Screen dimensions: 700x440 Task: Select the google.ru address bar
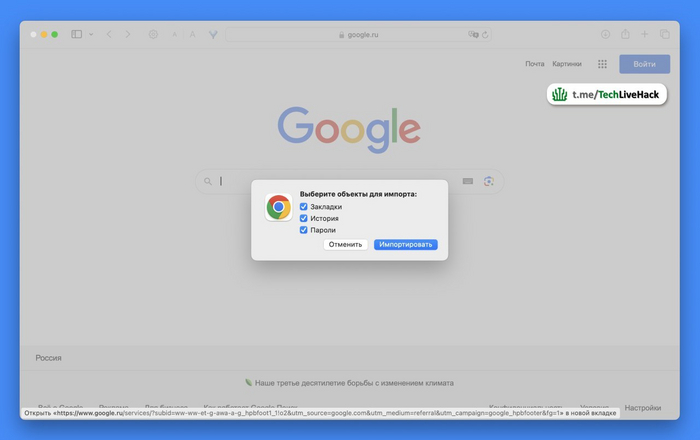(x=358, y=34)
